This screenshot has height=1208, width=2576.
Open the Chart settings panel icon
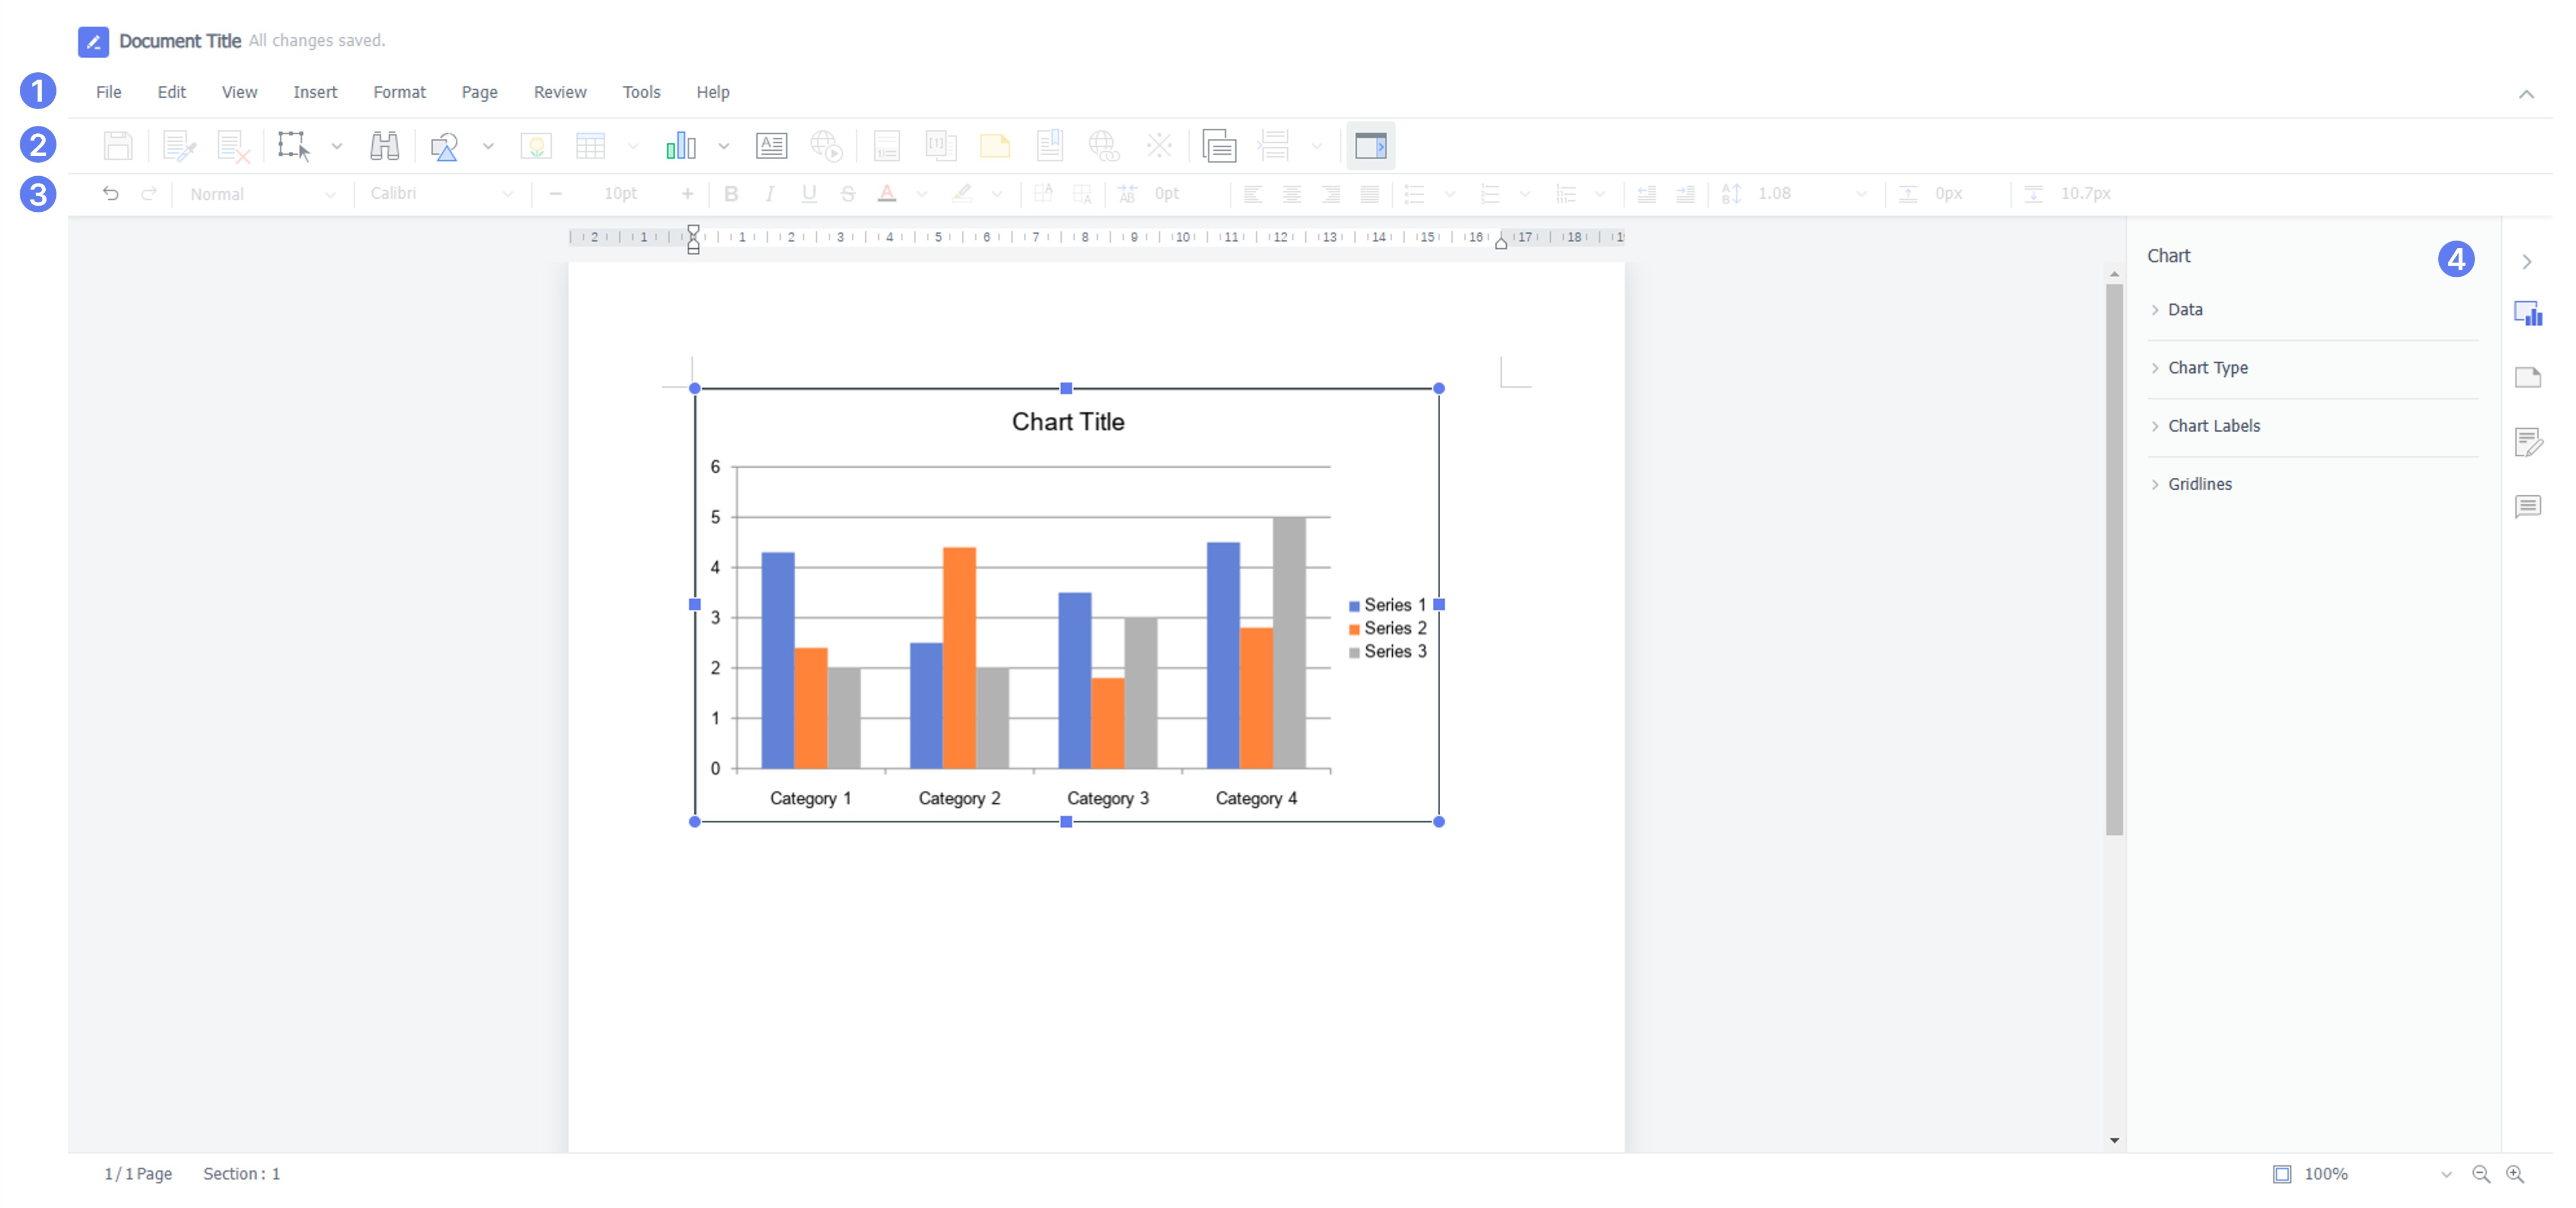pyautogui.click(x=2529, y=314)
